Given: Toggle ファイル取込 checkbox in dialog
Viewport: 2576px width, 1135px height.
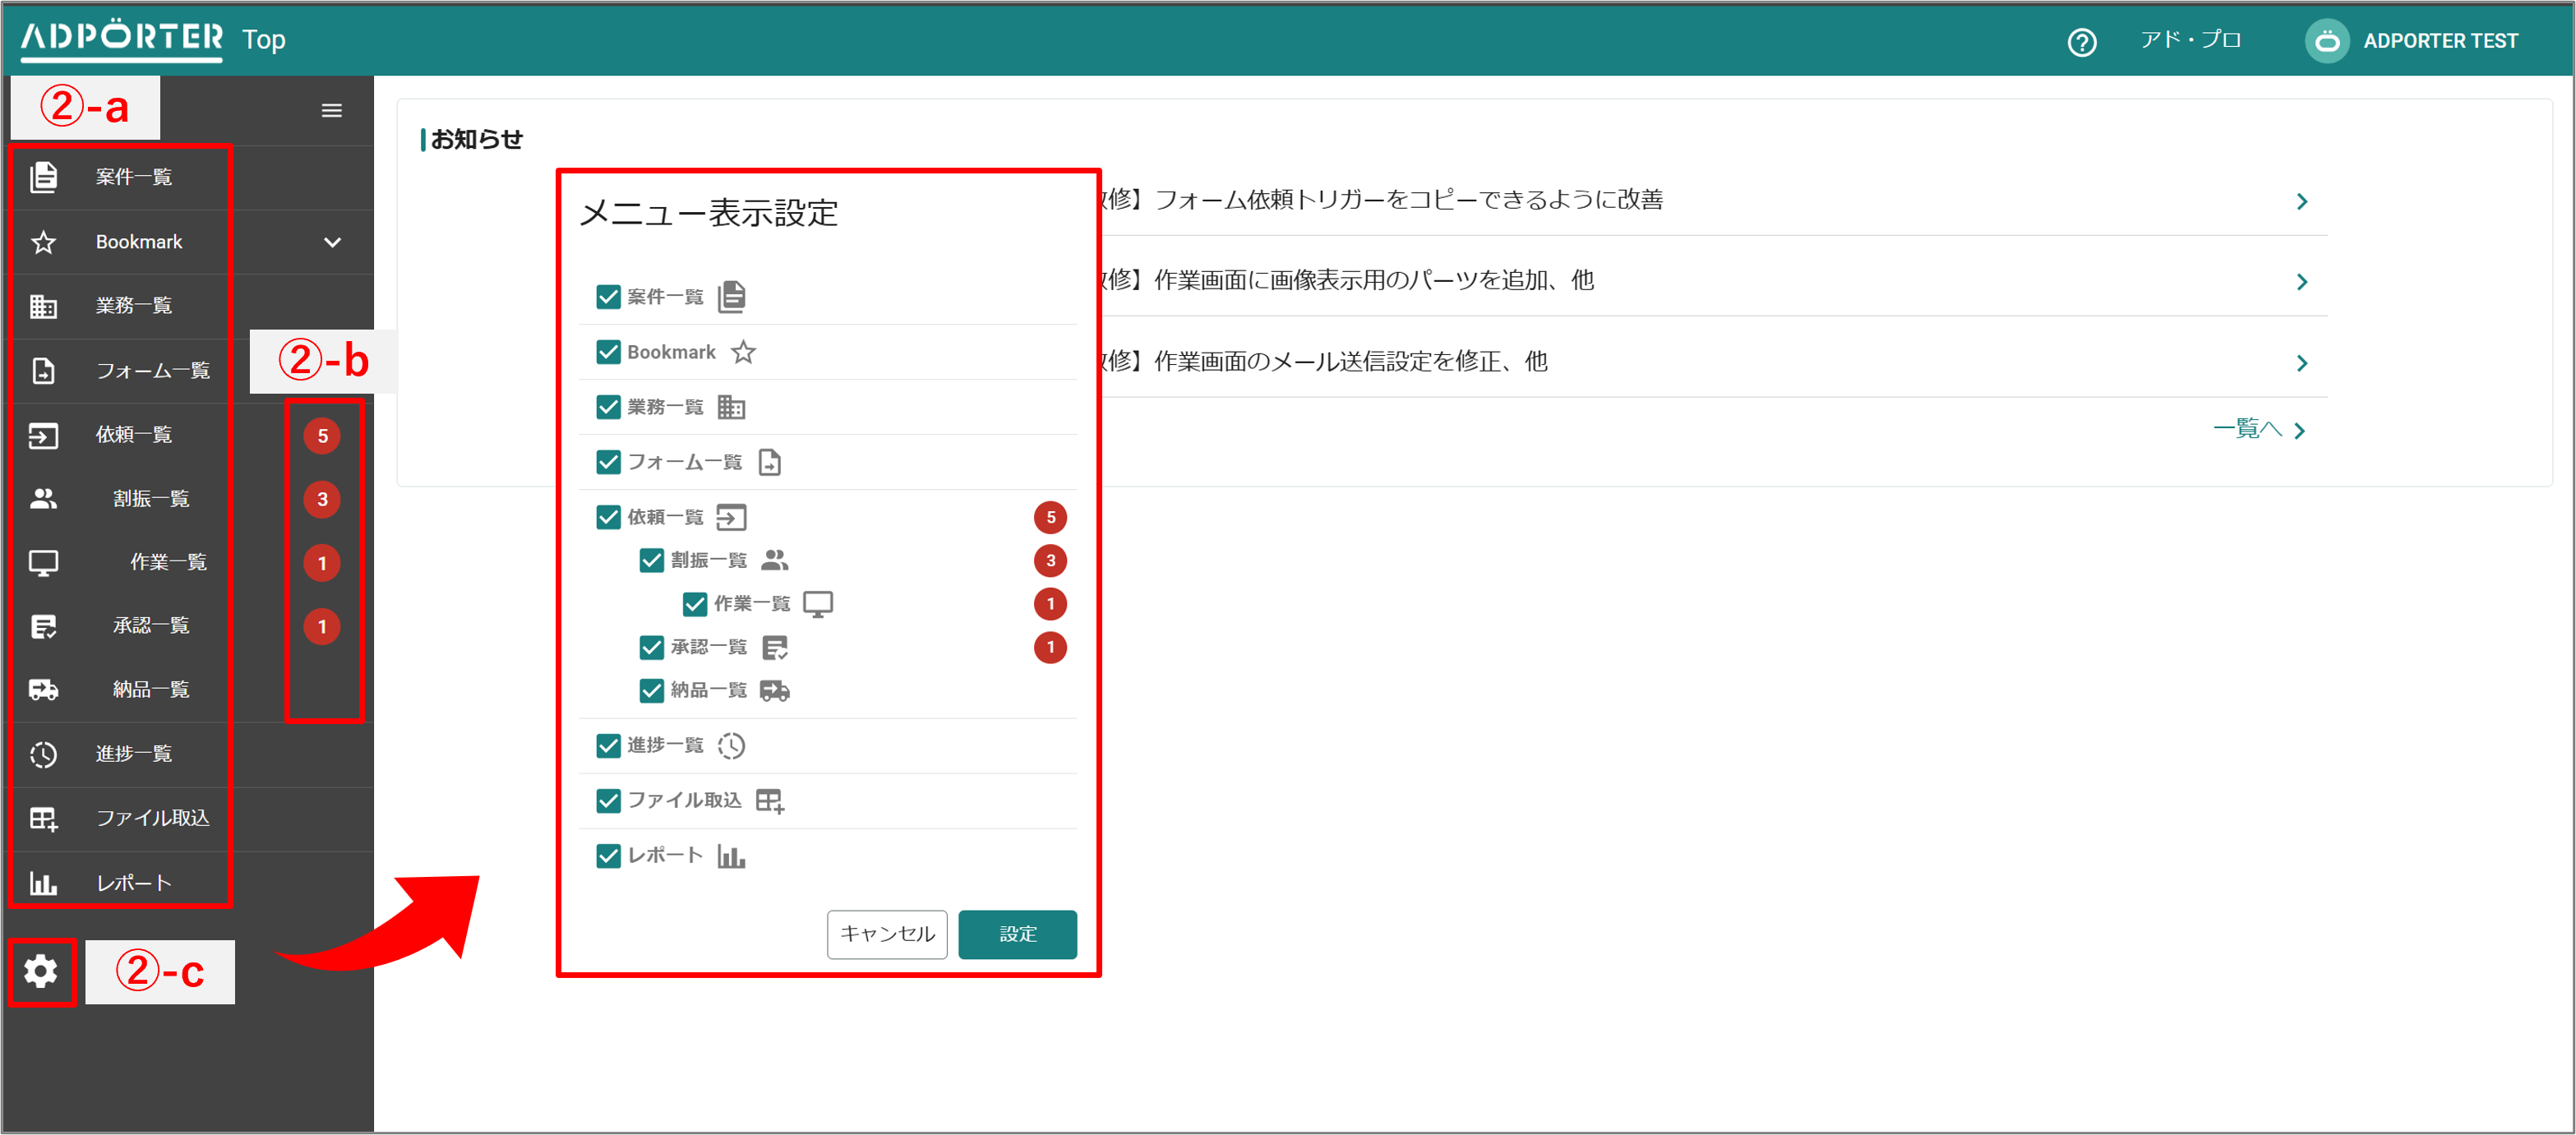Looking at the screenshot, I should click(x=608, y=801).
